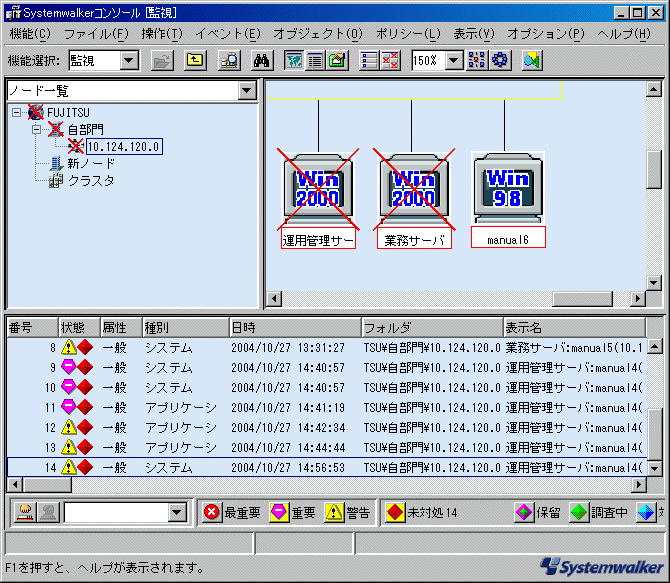Click the house picture view icon
The image size is (670, 583).
[337, 60]
